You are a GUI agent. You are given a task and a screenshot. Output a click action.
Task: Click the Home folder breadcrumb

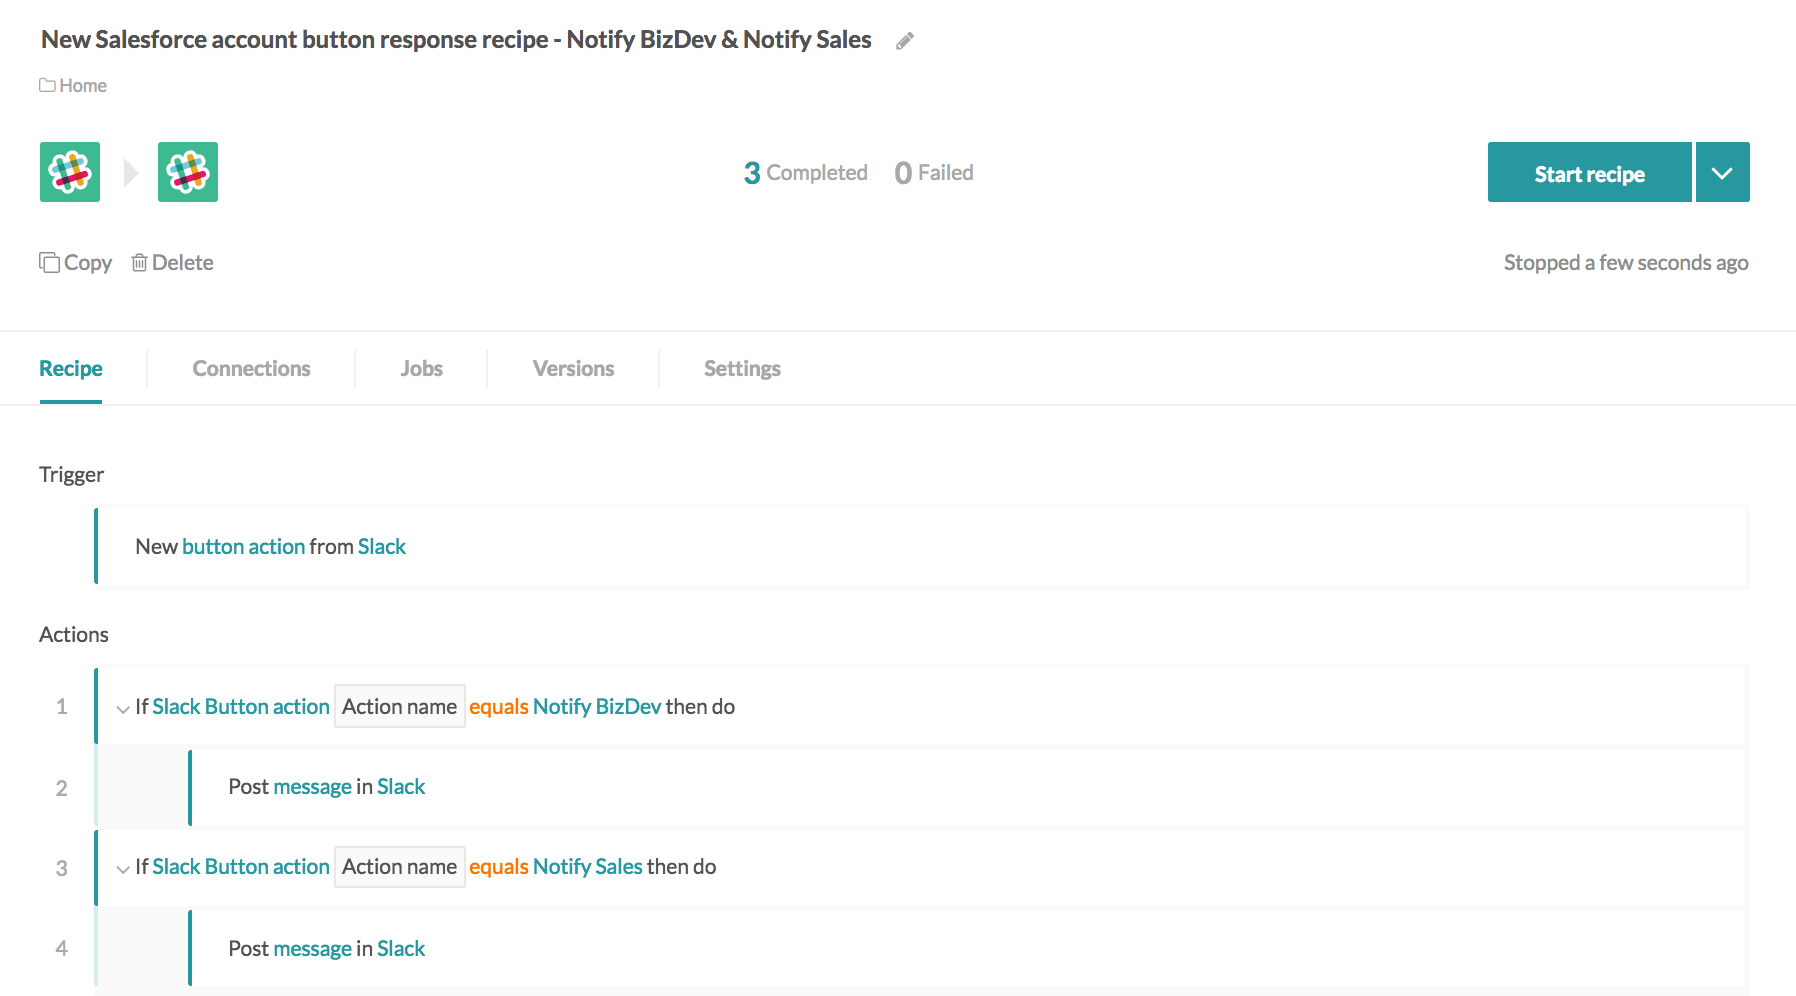[73, 86]
